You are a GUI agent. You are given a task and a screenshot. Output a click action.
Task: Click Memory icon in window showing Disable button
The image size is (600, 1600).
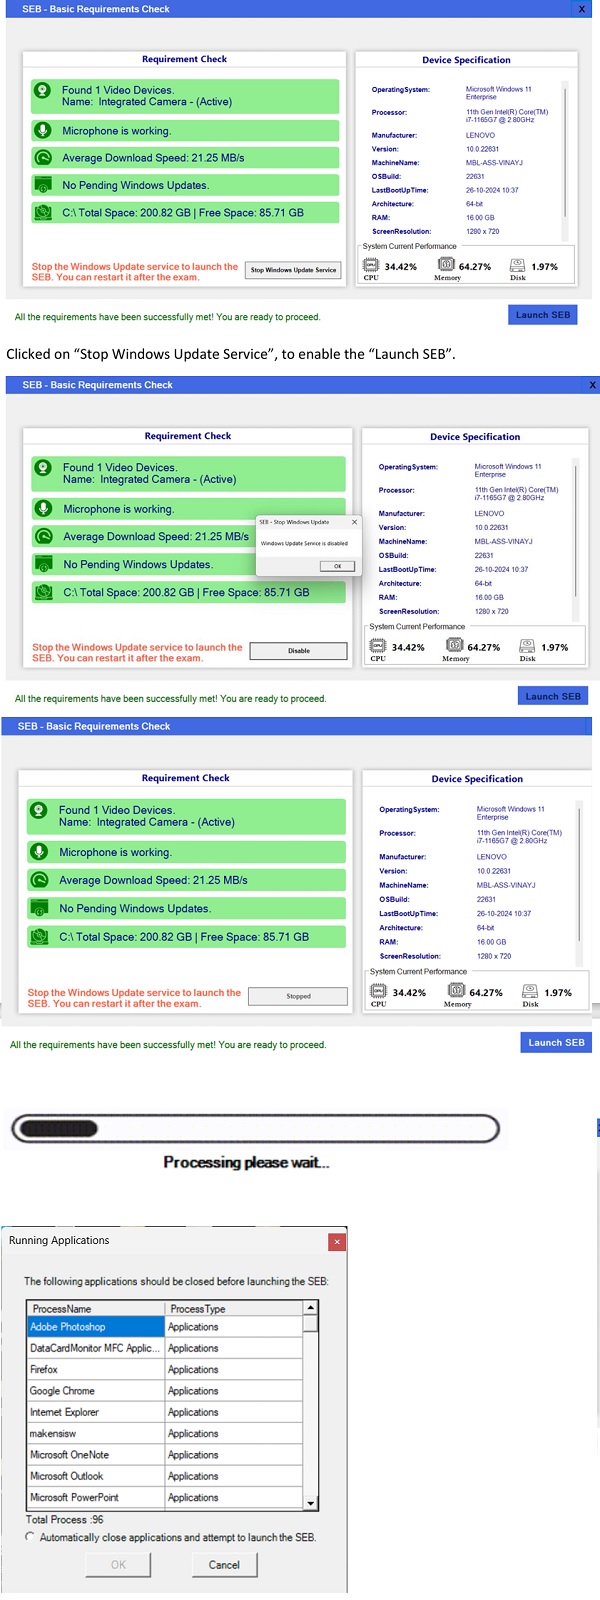point(454,646)
